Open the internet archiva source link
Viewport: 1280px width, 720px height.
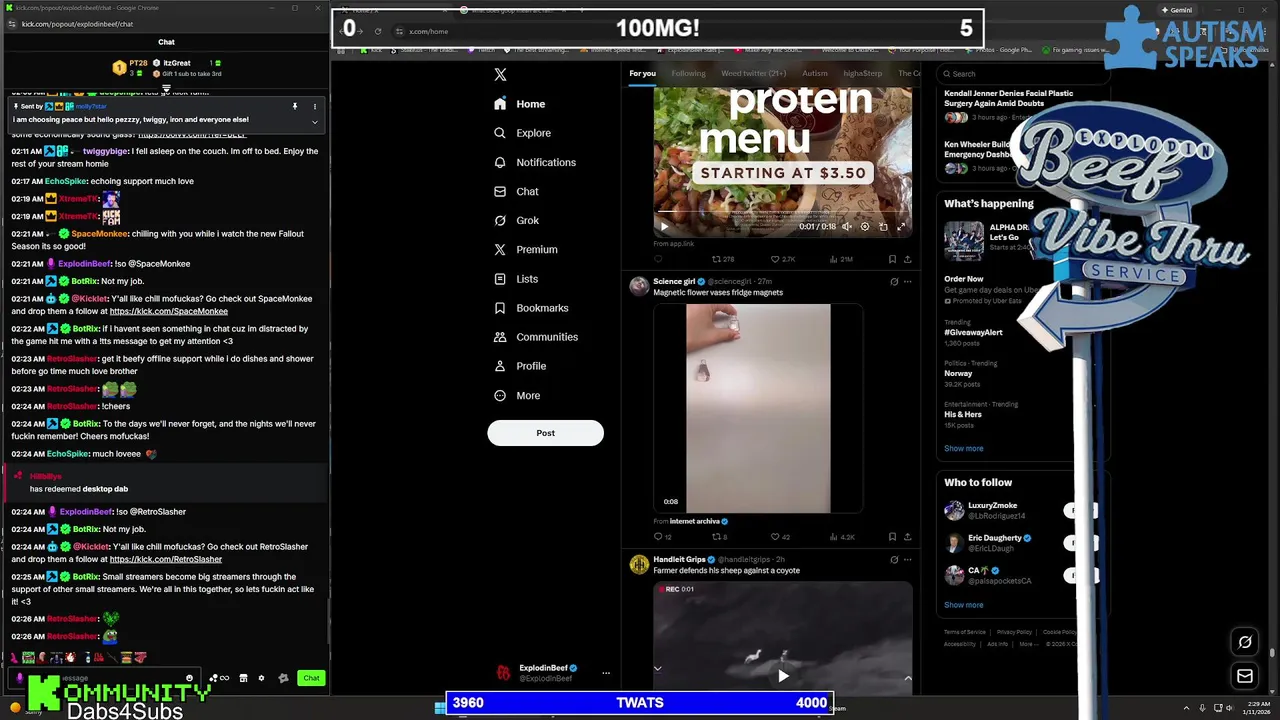point(698,521)
